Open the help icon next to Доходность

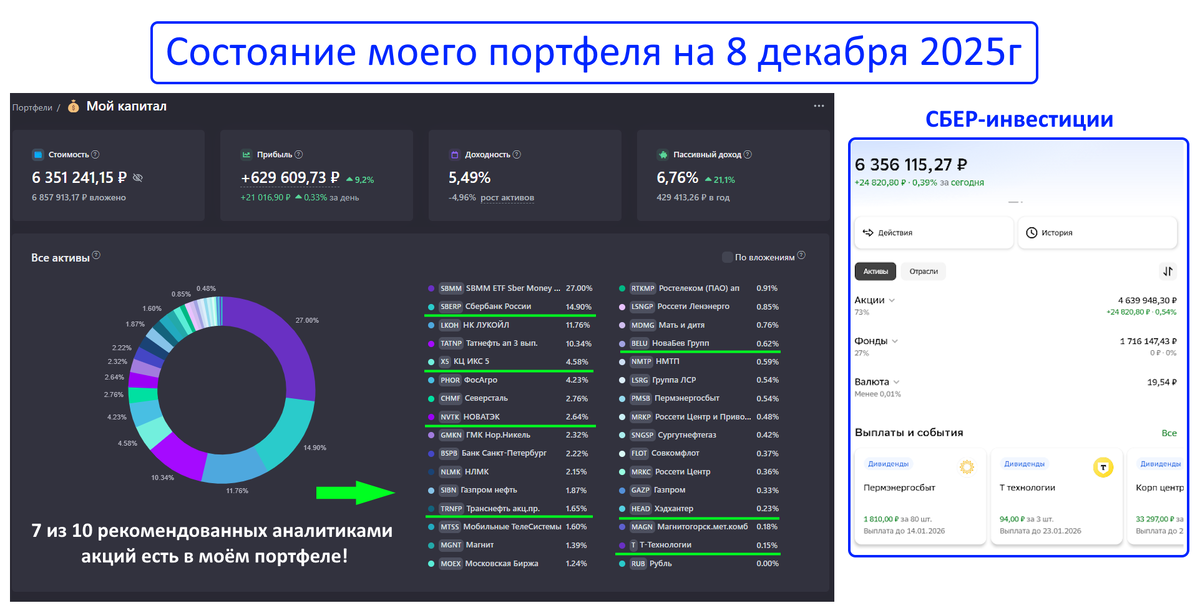tap(519, 155)
